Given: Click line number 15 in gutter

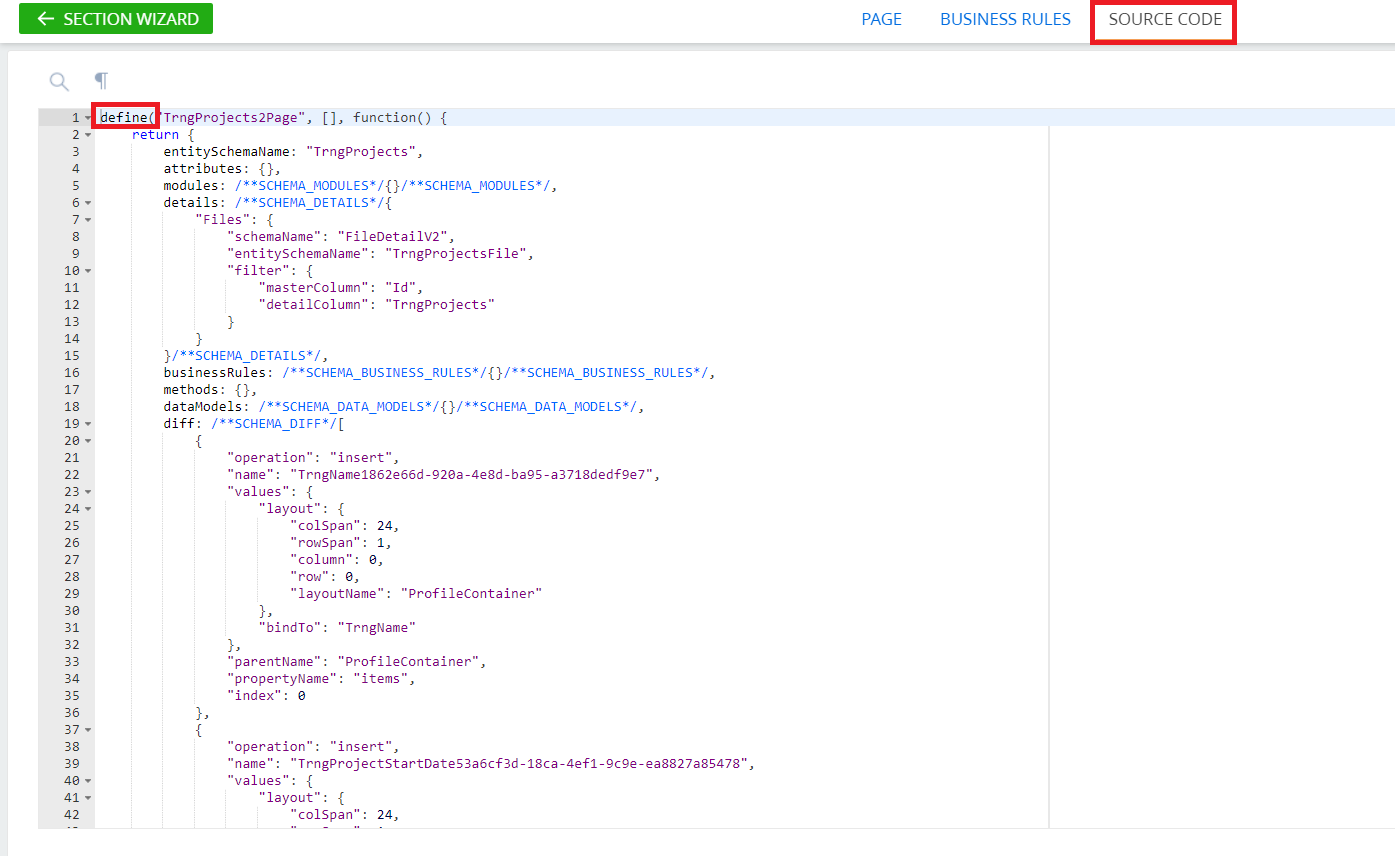Looking at the screenshot, I should click(x=71, y=356).
